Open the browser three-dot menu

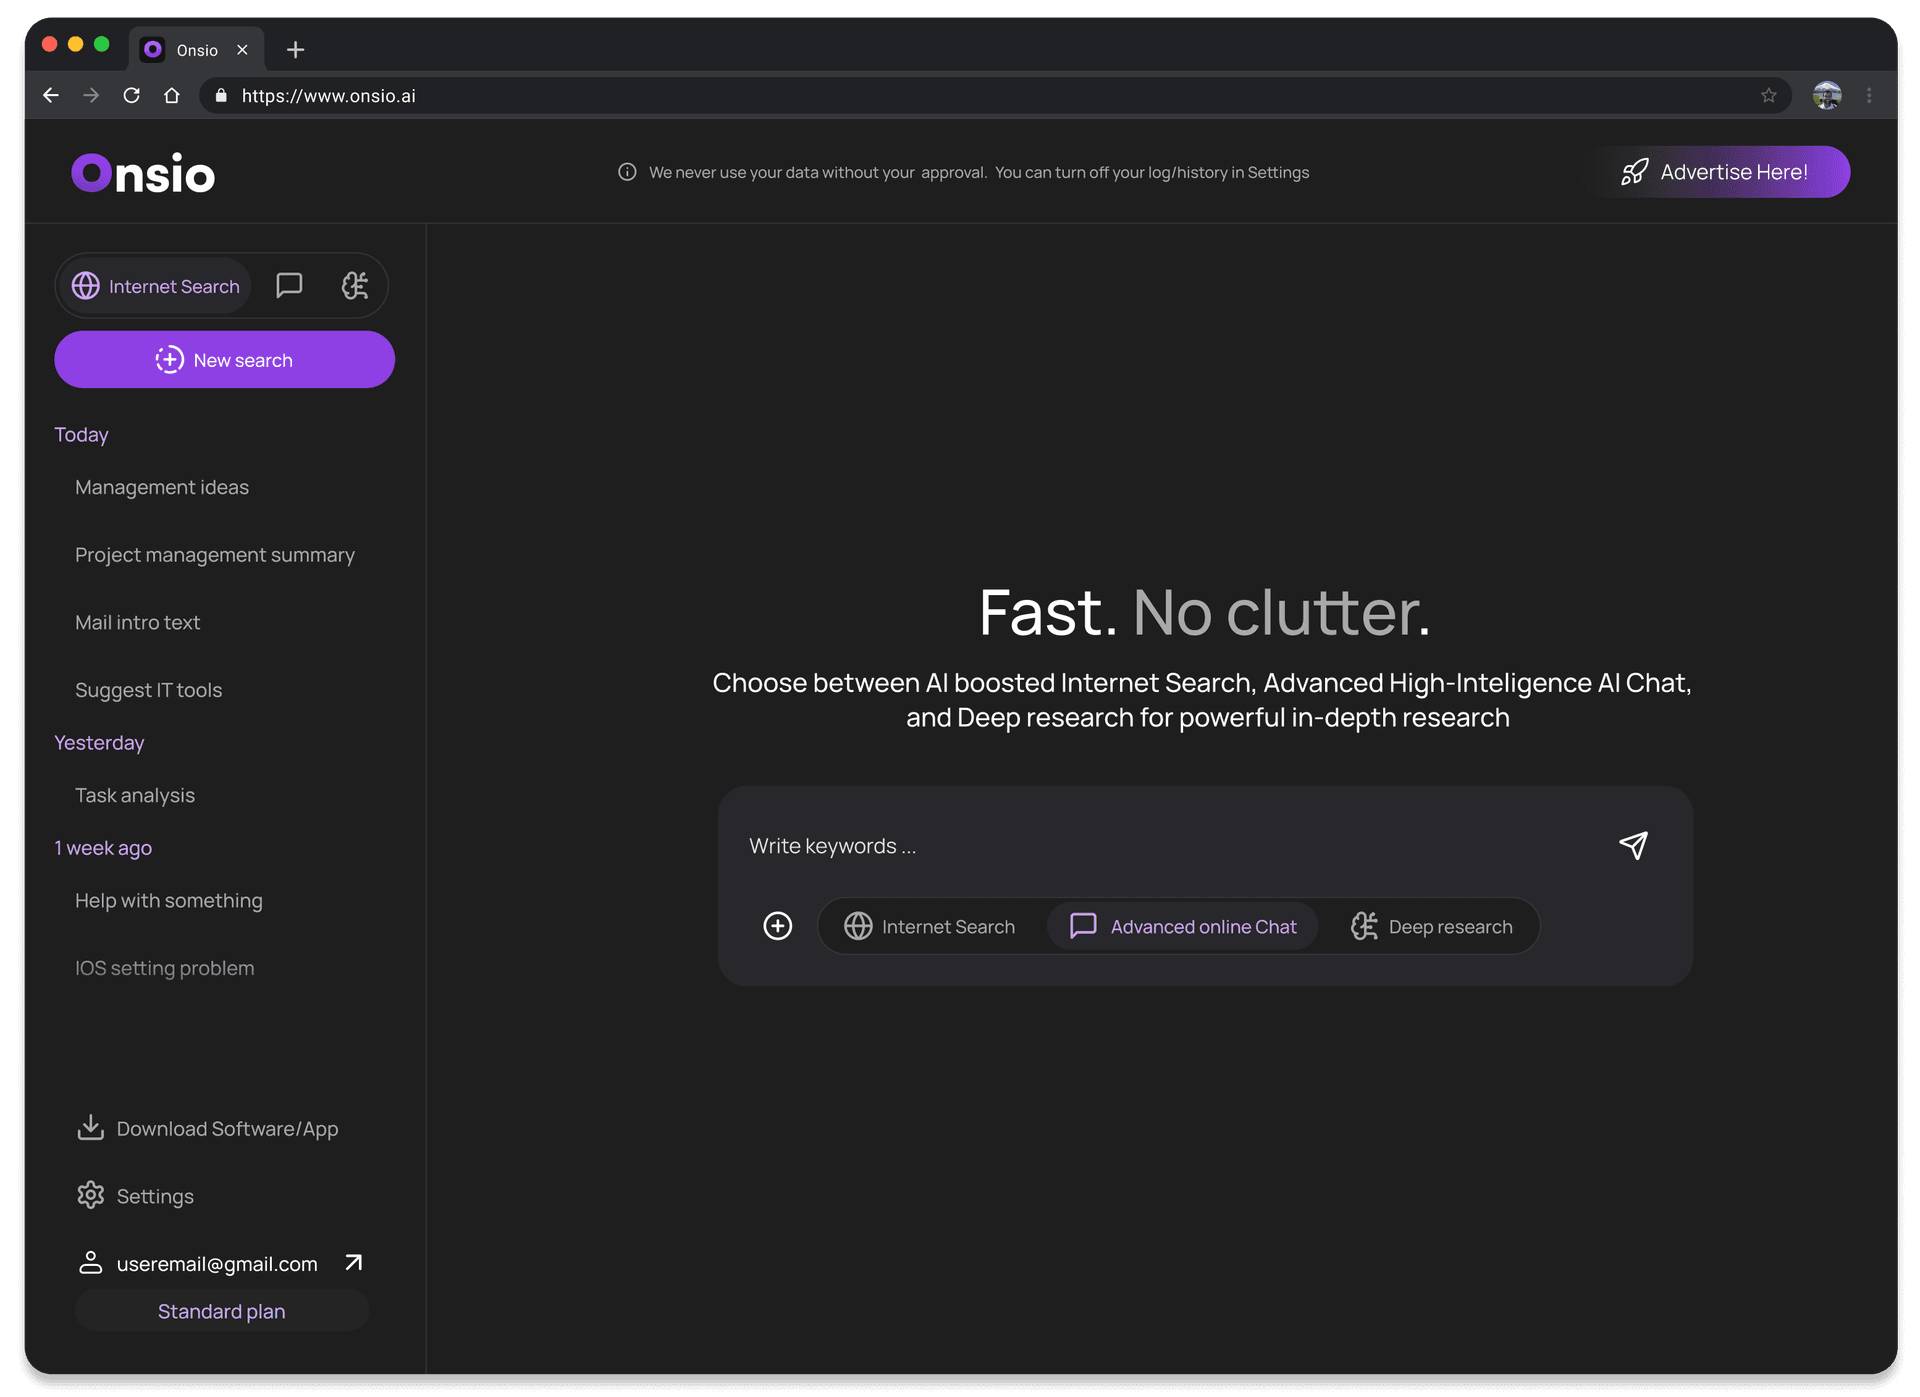click(1869, 96)
